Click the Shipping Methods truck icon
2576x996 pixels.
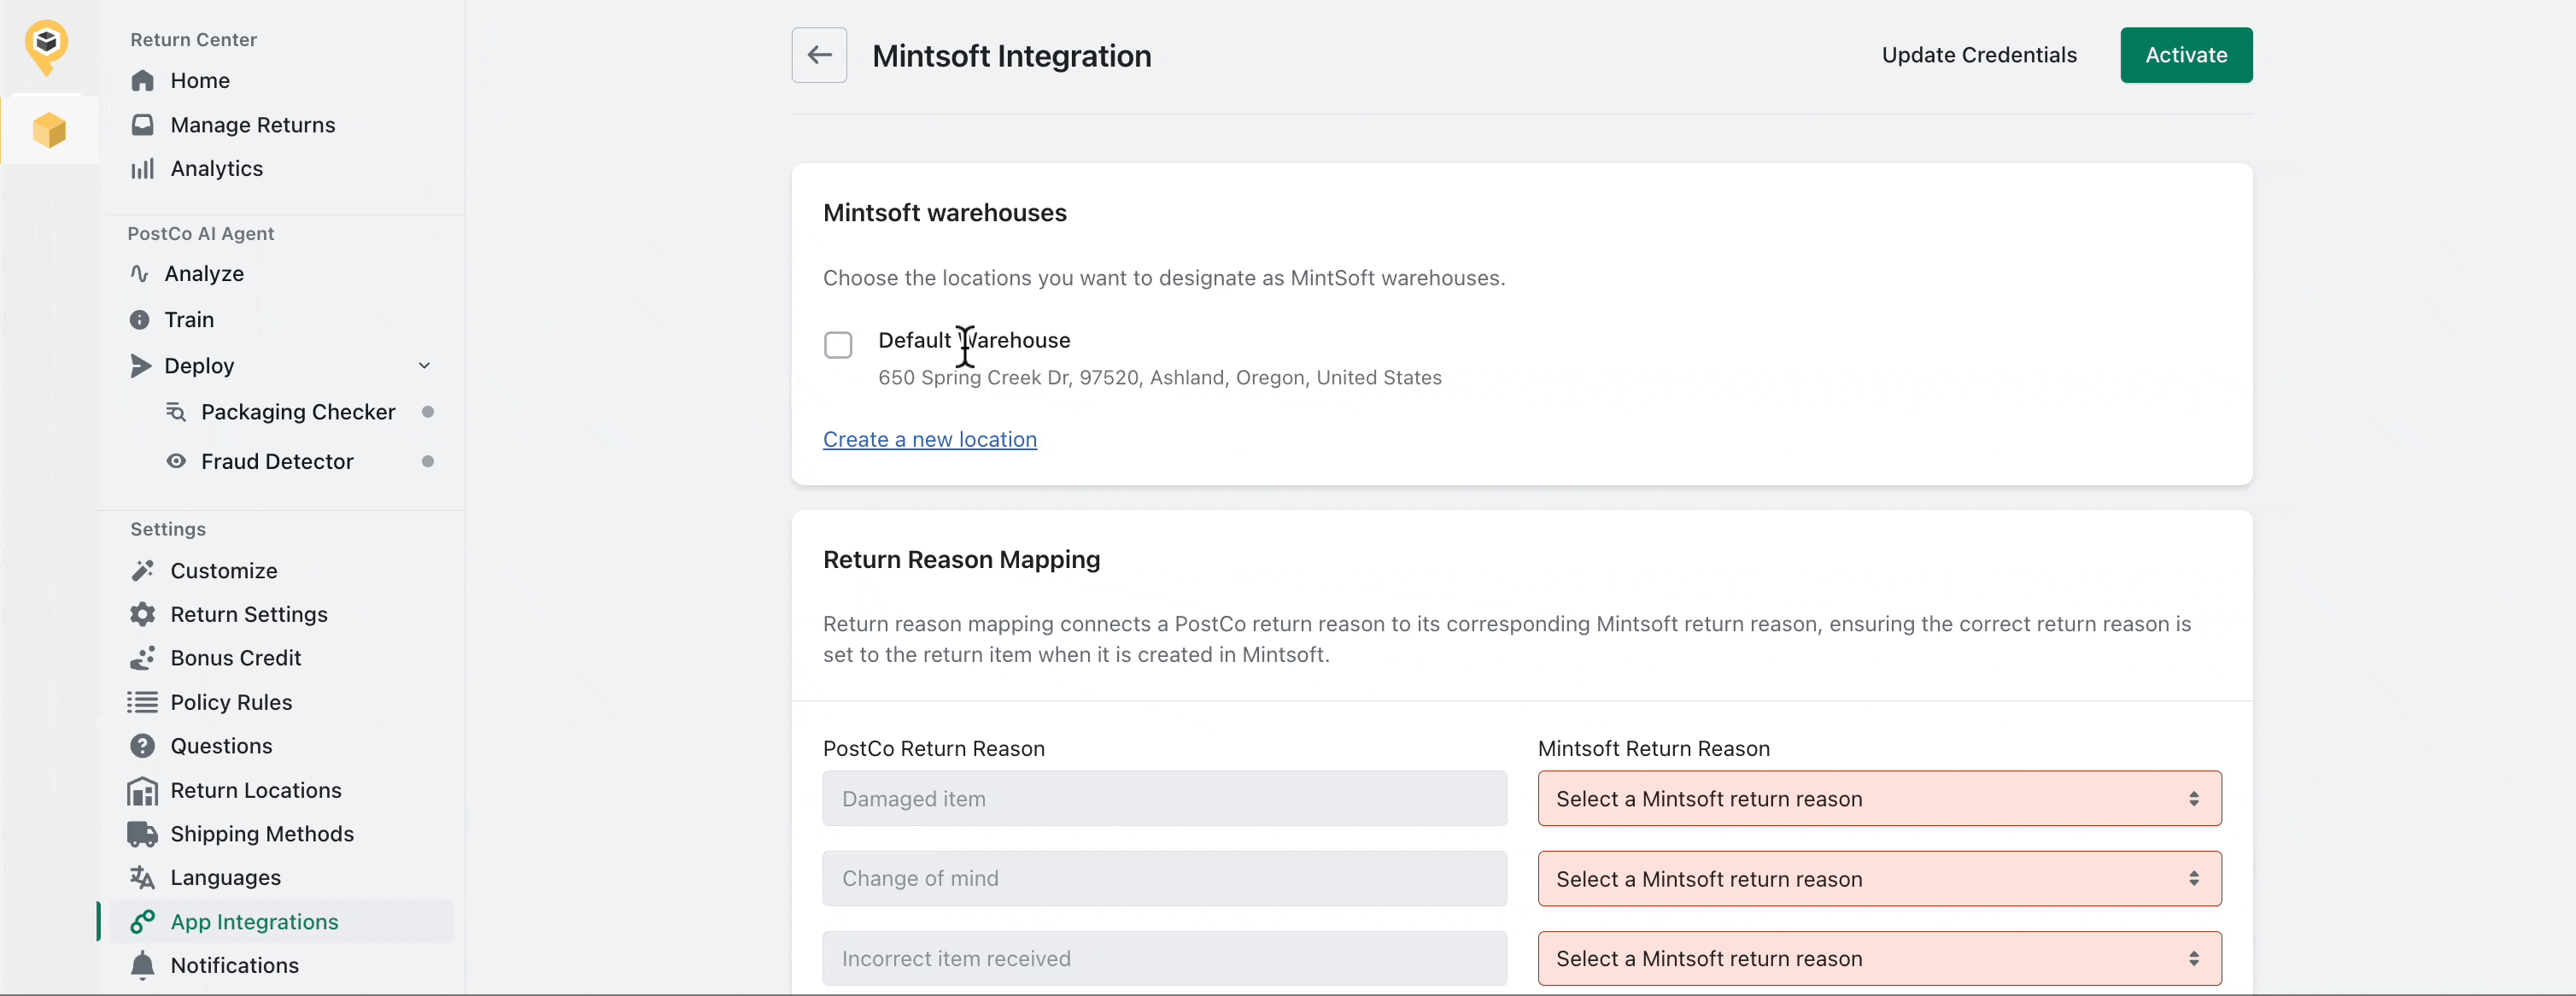click(x=143, y=834)
